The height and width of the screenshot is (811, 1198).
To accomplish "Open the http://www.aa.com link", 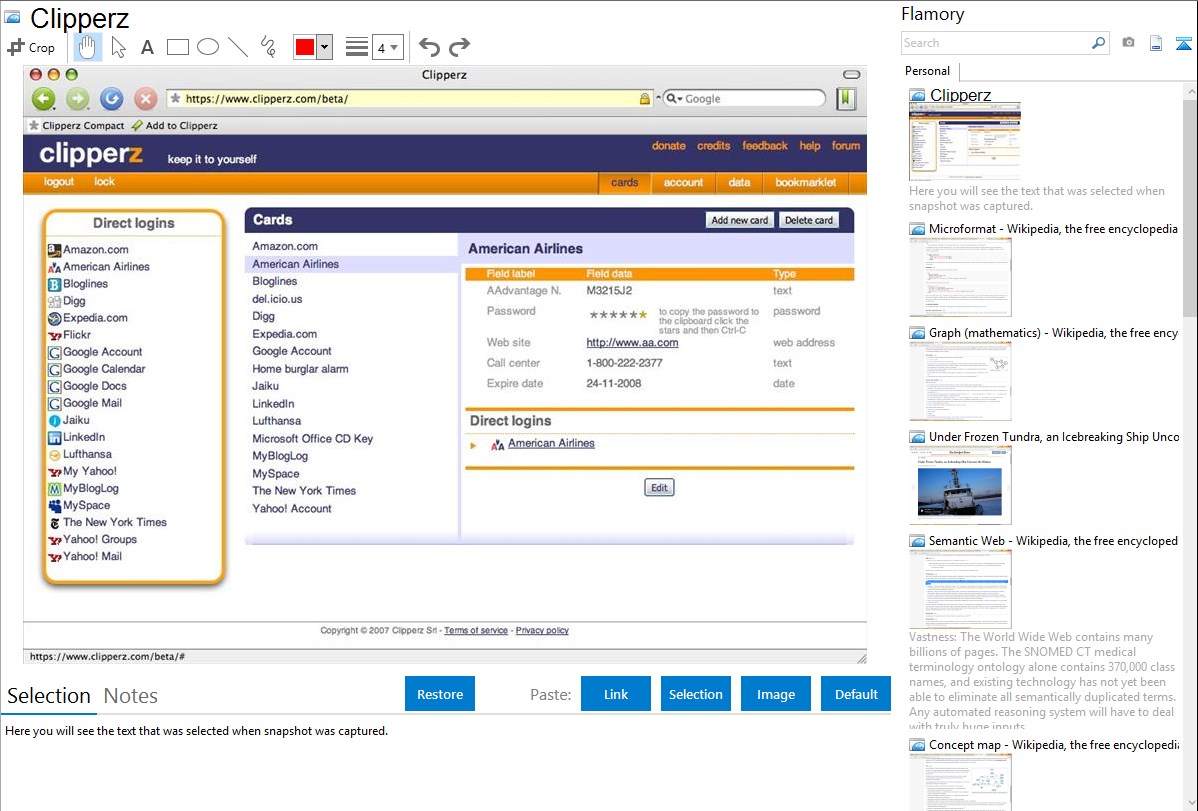I will tap(632, 342).
